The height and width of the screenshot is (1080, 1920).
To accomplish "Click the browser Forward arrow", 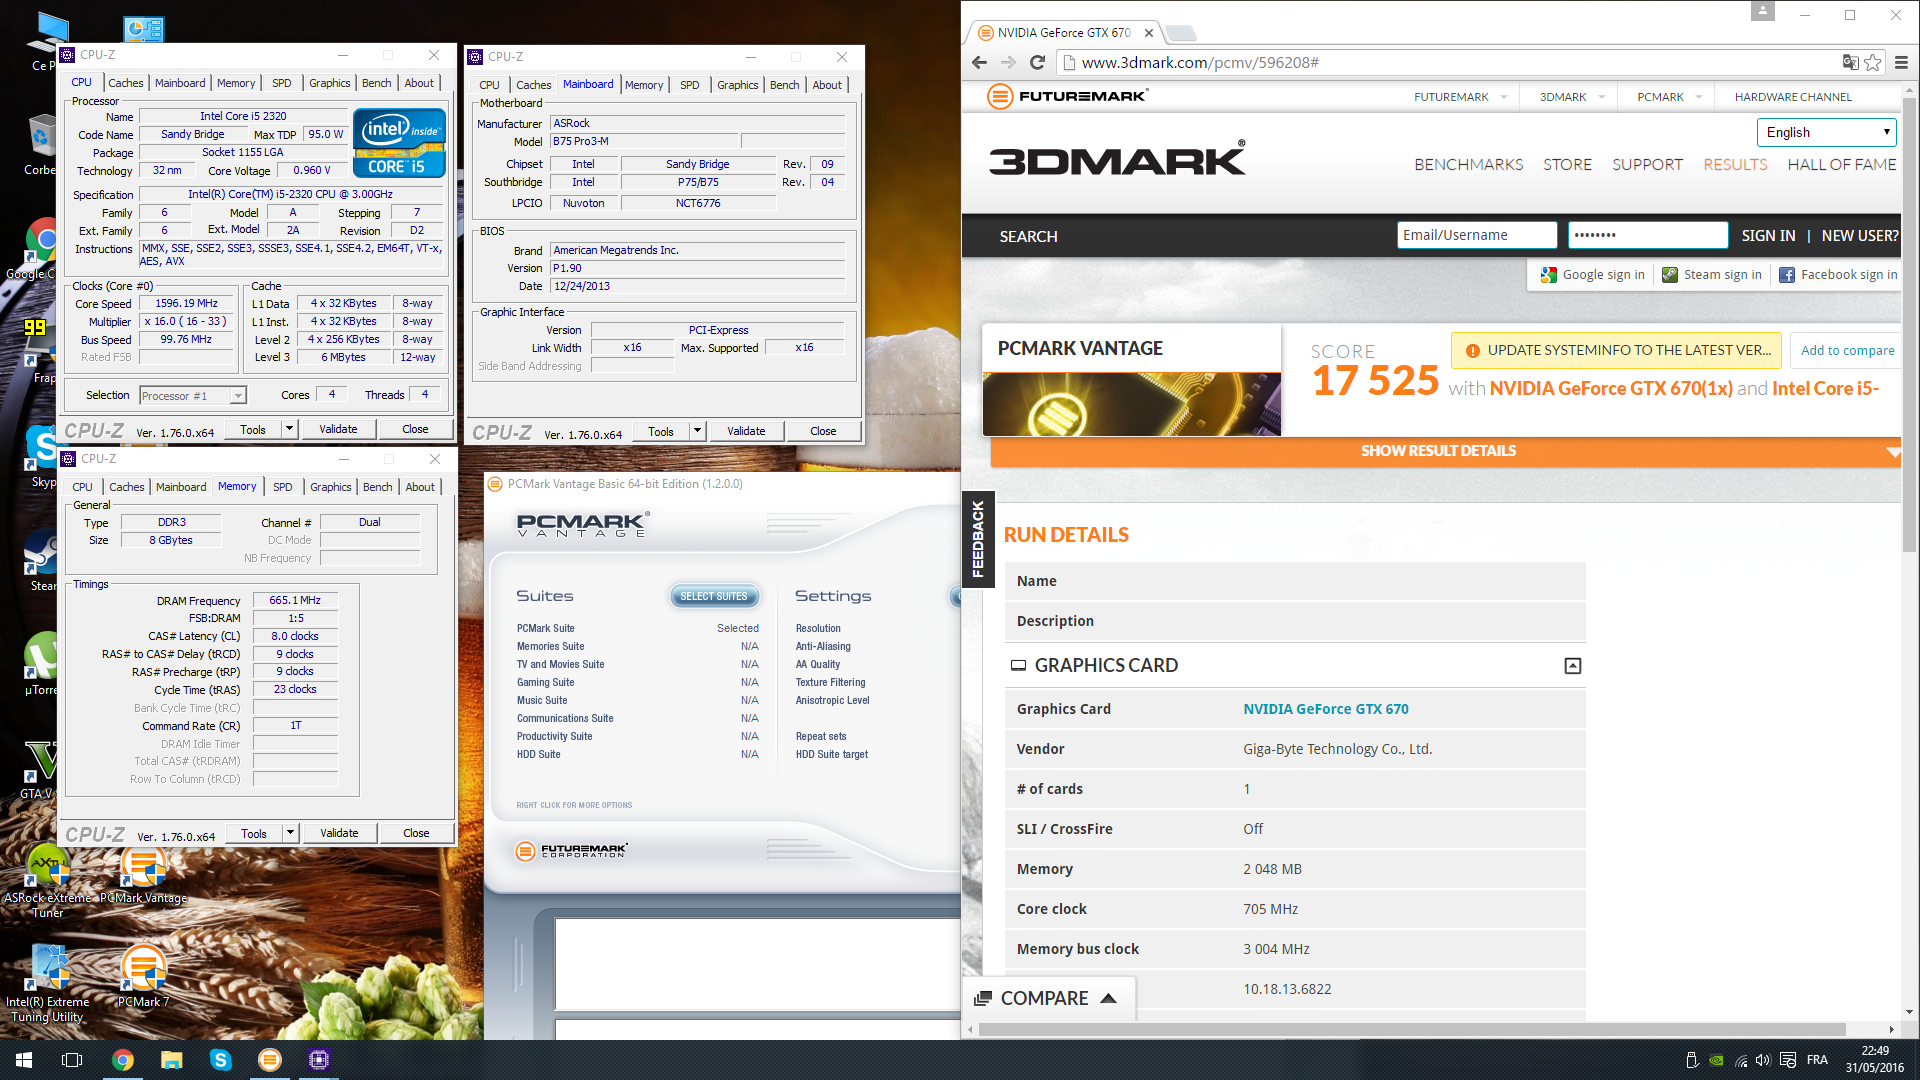I will [x=1008, y=62].
